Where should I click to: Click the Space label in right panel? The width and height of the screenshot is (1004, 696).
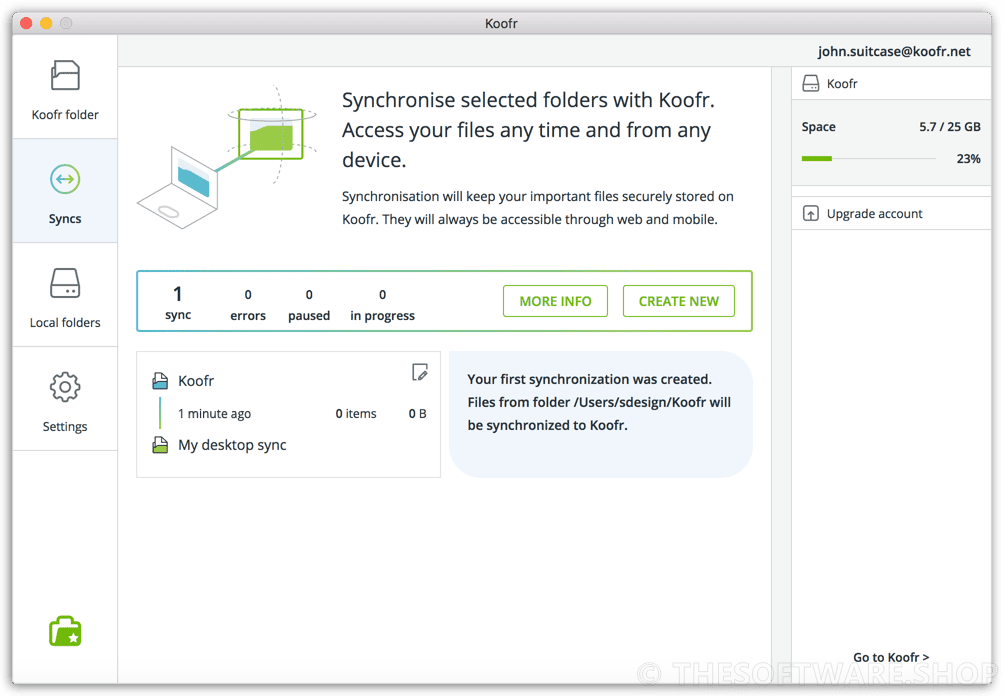818,127
